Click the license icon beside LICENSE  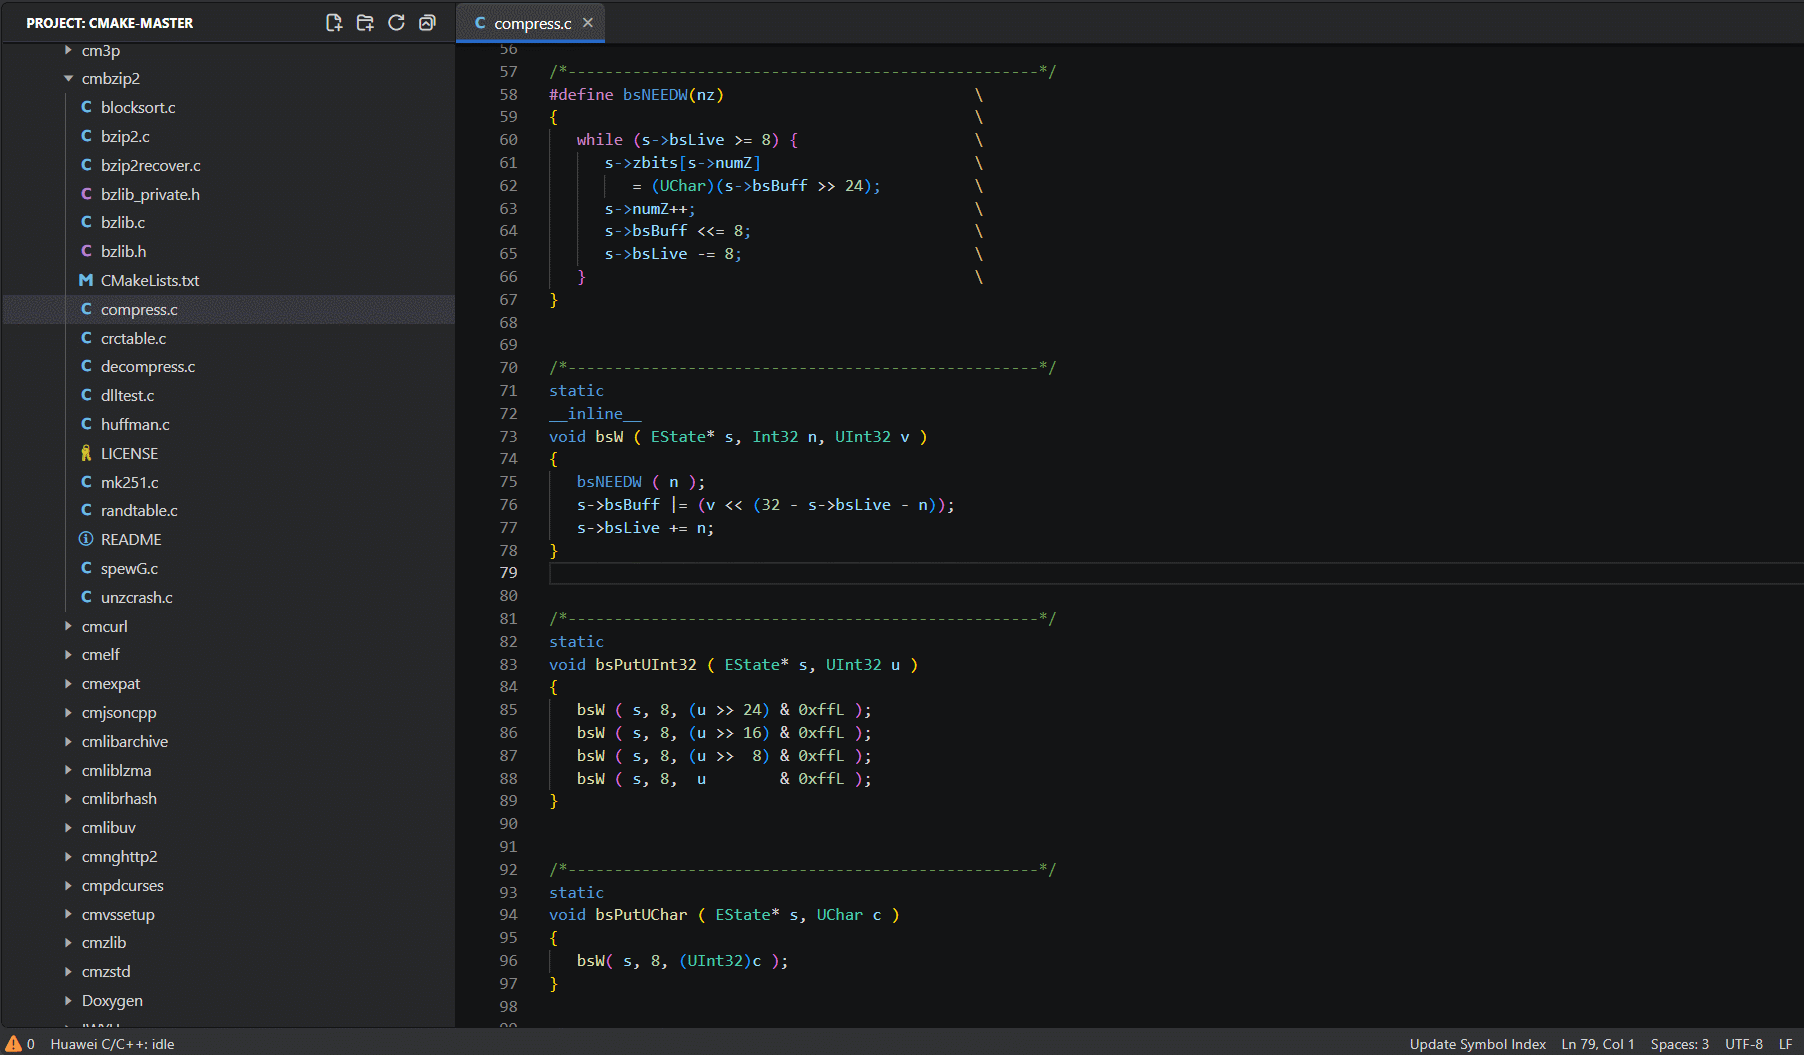tap(86, 453)
